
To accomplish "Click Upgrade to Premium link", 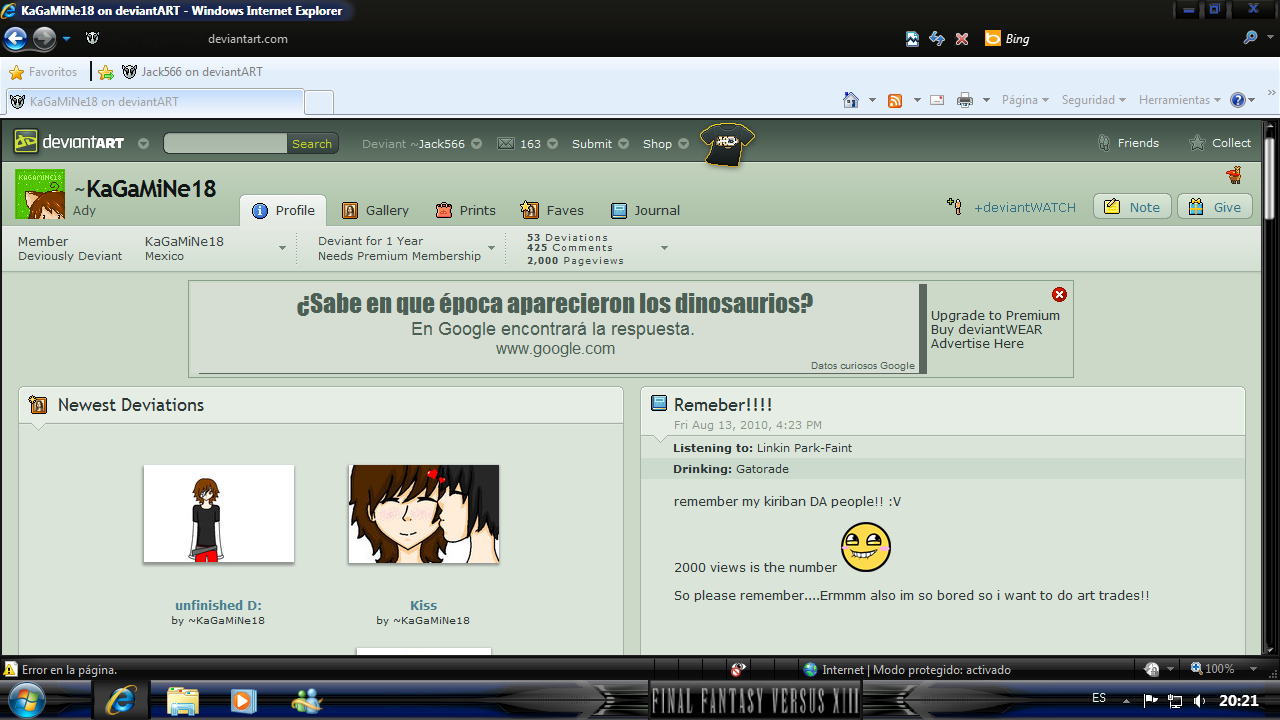I will tap(995, 315).
